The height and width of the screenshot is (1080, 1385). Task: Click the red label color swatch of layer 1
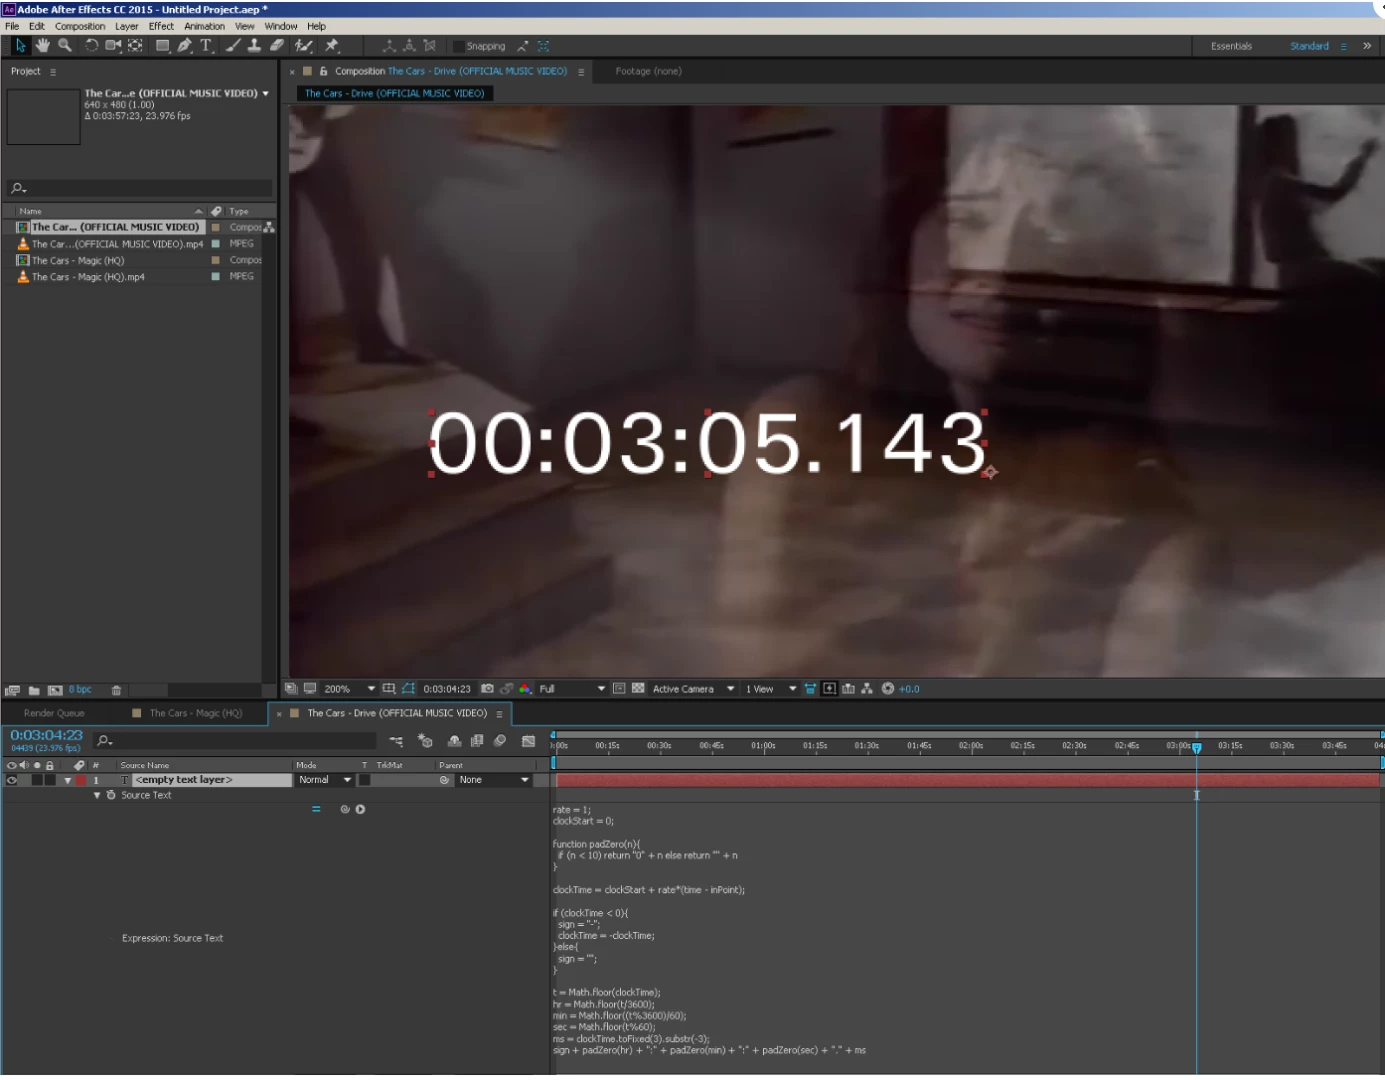coord(81,780)
